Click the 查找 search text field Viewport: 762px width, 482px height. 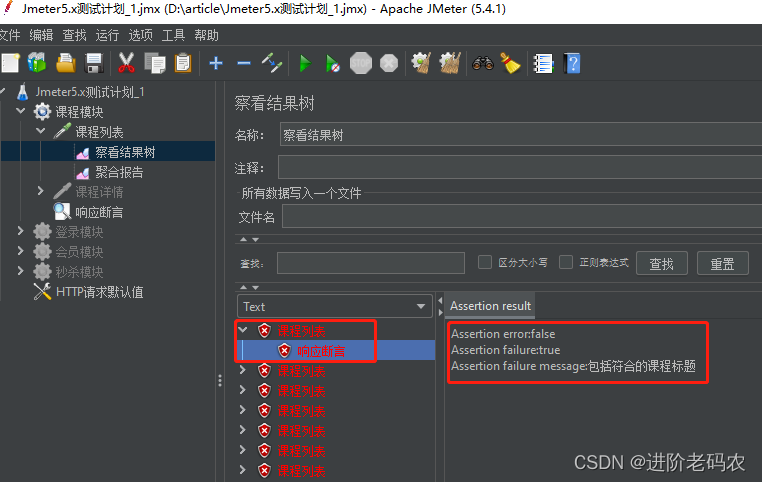click(371, 263)
